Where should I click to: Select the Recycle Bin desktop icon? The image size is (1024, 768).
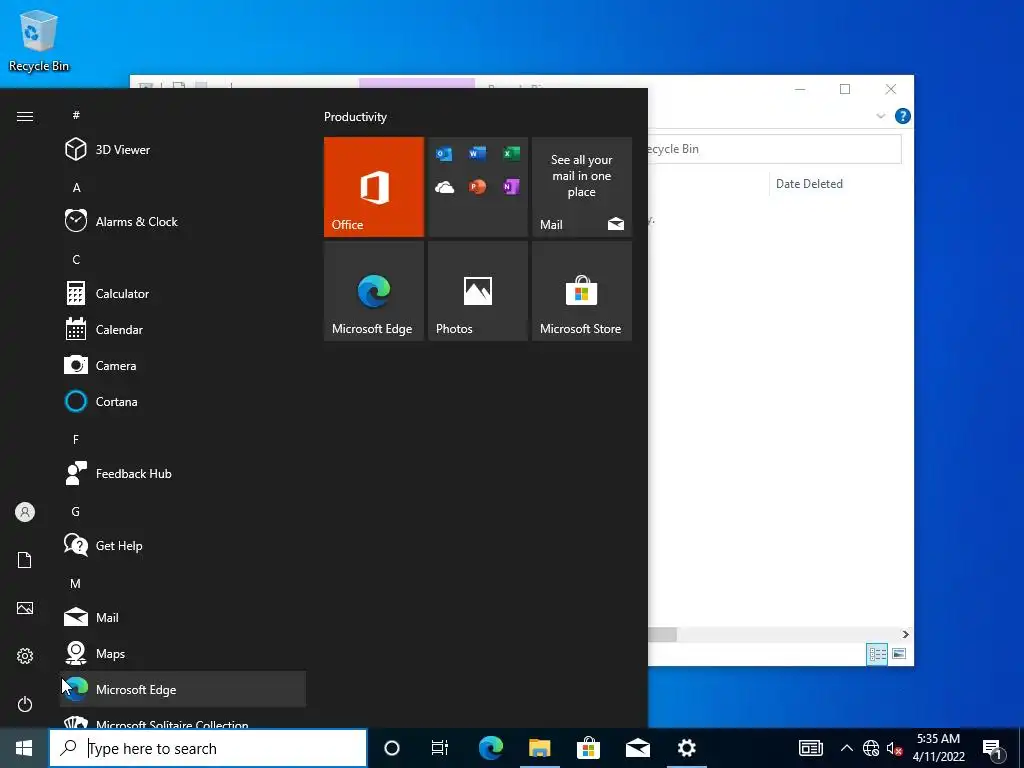[39, 41]
